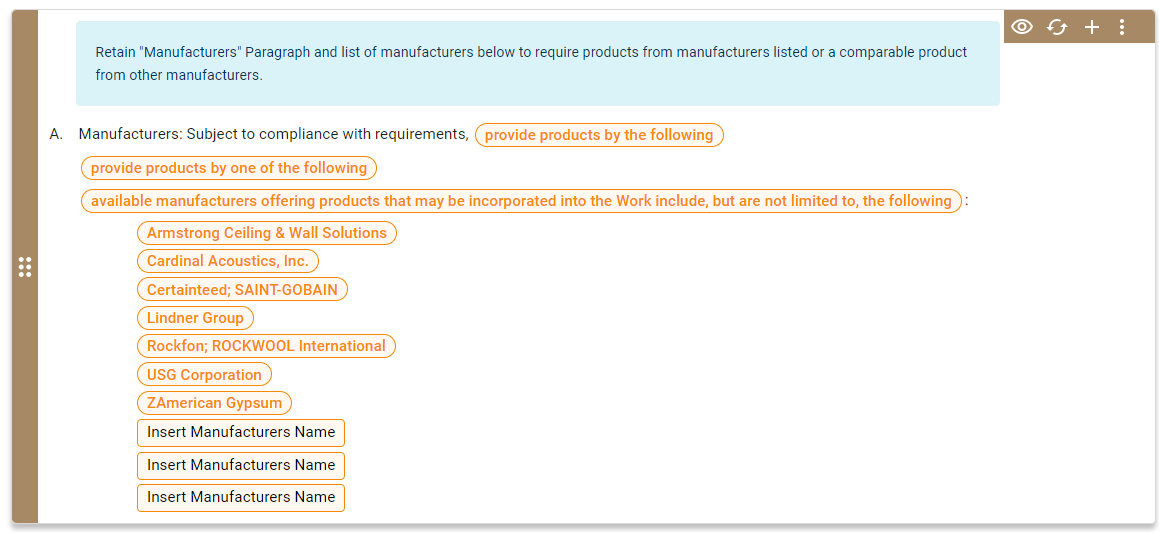Choose the USG Corporation chip
The height and width of the screenshot is (533, 1159).
[x=204, y=375]
